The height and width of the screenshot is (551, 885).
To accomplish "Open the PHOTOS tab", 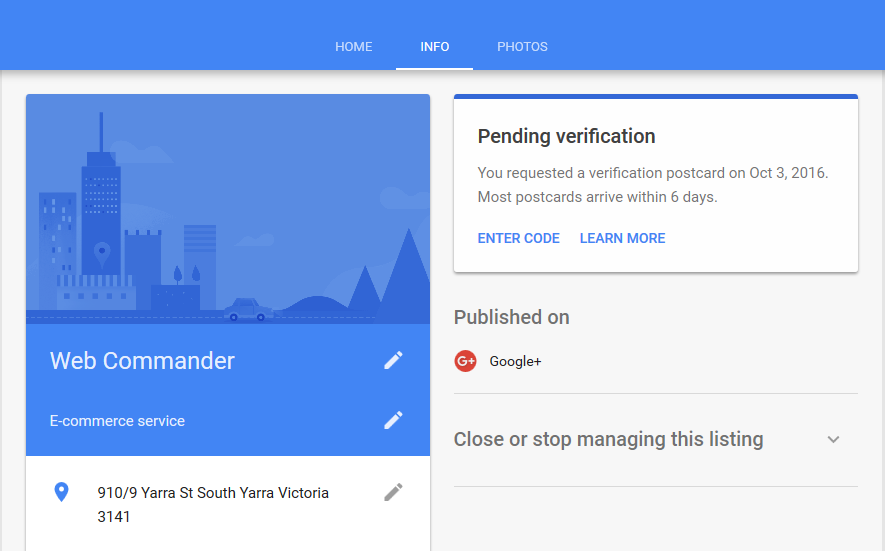I will [522, 47].
